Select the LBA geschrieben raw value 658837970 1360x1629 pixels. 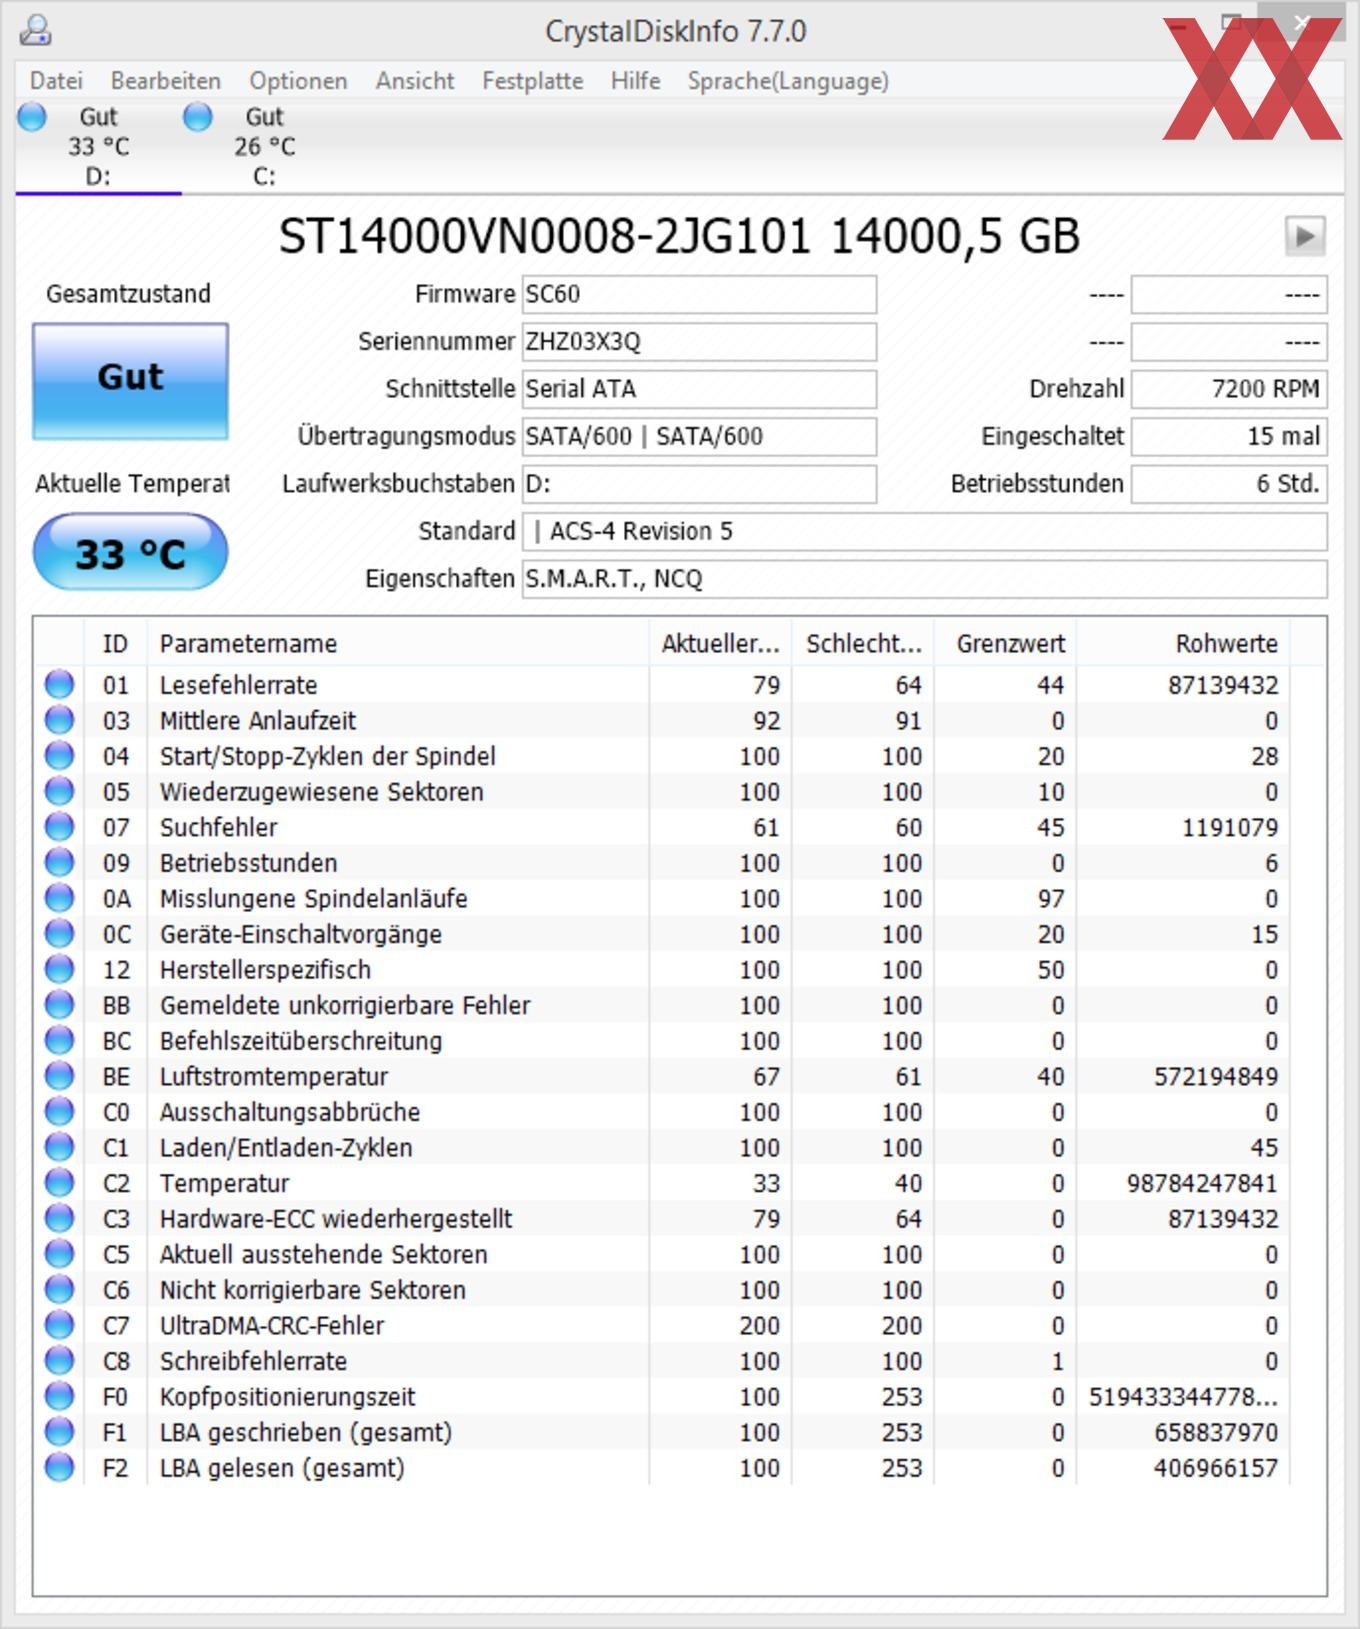(x=1216, y=1432)
